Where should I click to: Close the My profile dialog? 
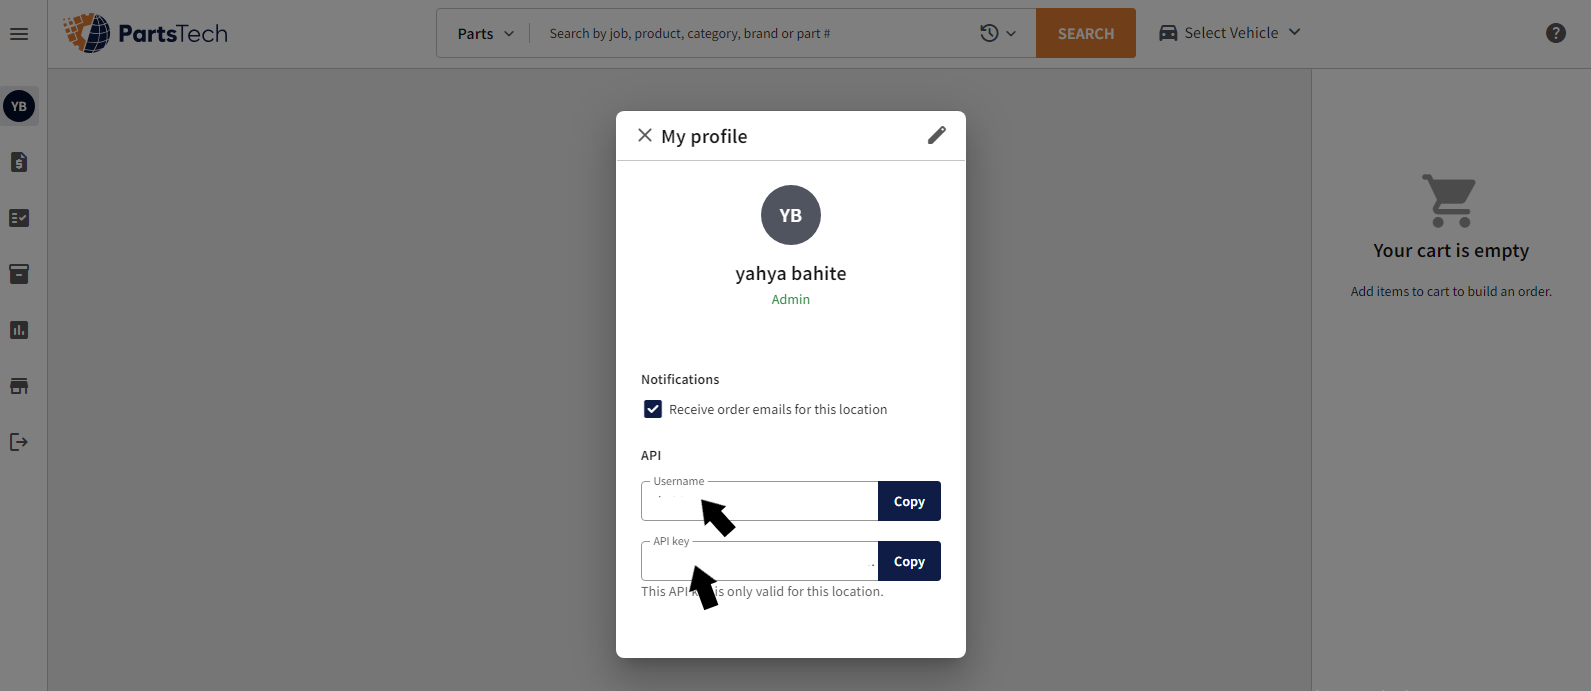point(645,135)
